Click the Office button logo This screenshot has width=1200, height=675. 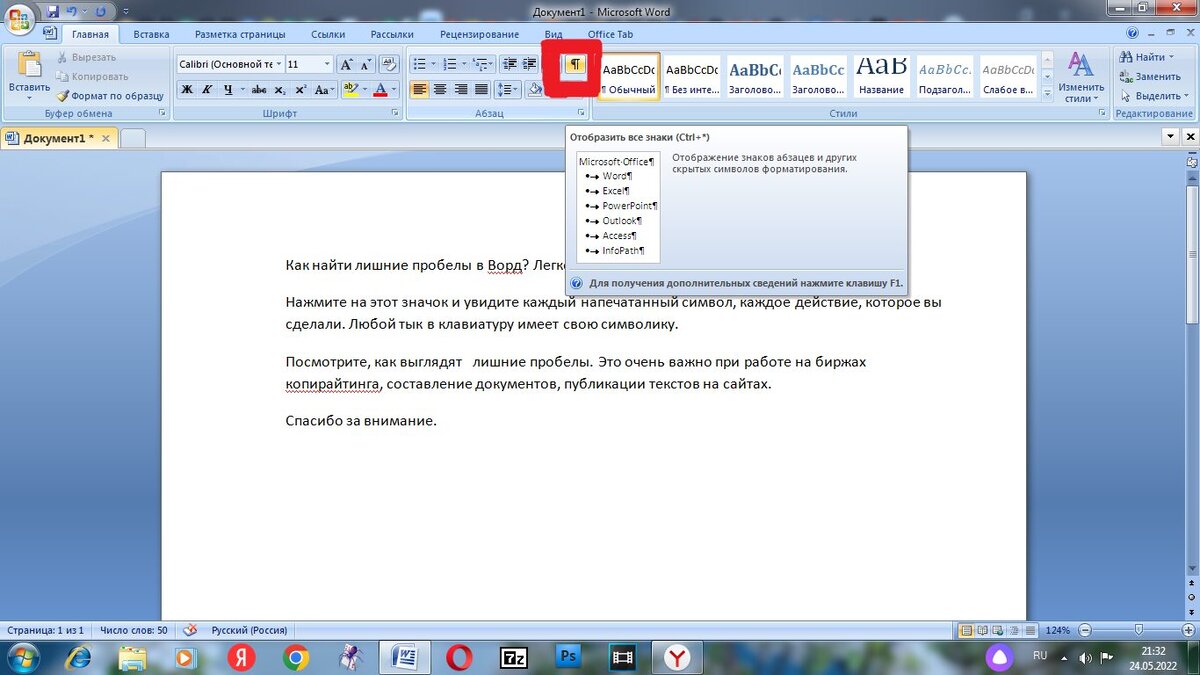click(18, 17)
